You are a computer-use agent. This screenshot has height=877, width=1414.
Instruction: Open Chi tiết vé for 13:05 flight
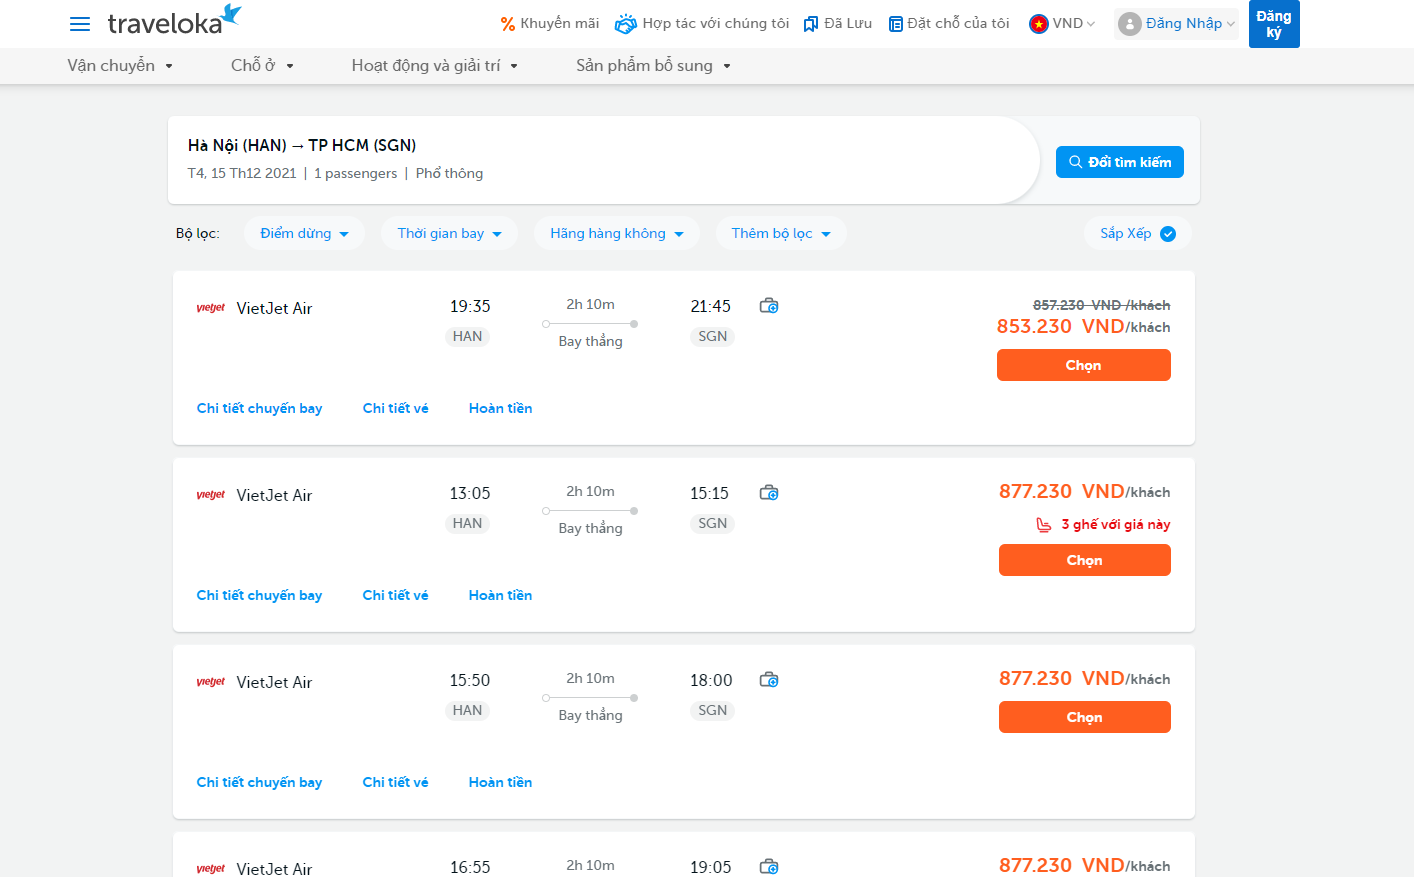point(395,596)
